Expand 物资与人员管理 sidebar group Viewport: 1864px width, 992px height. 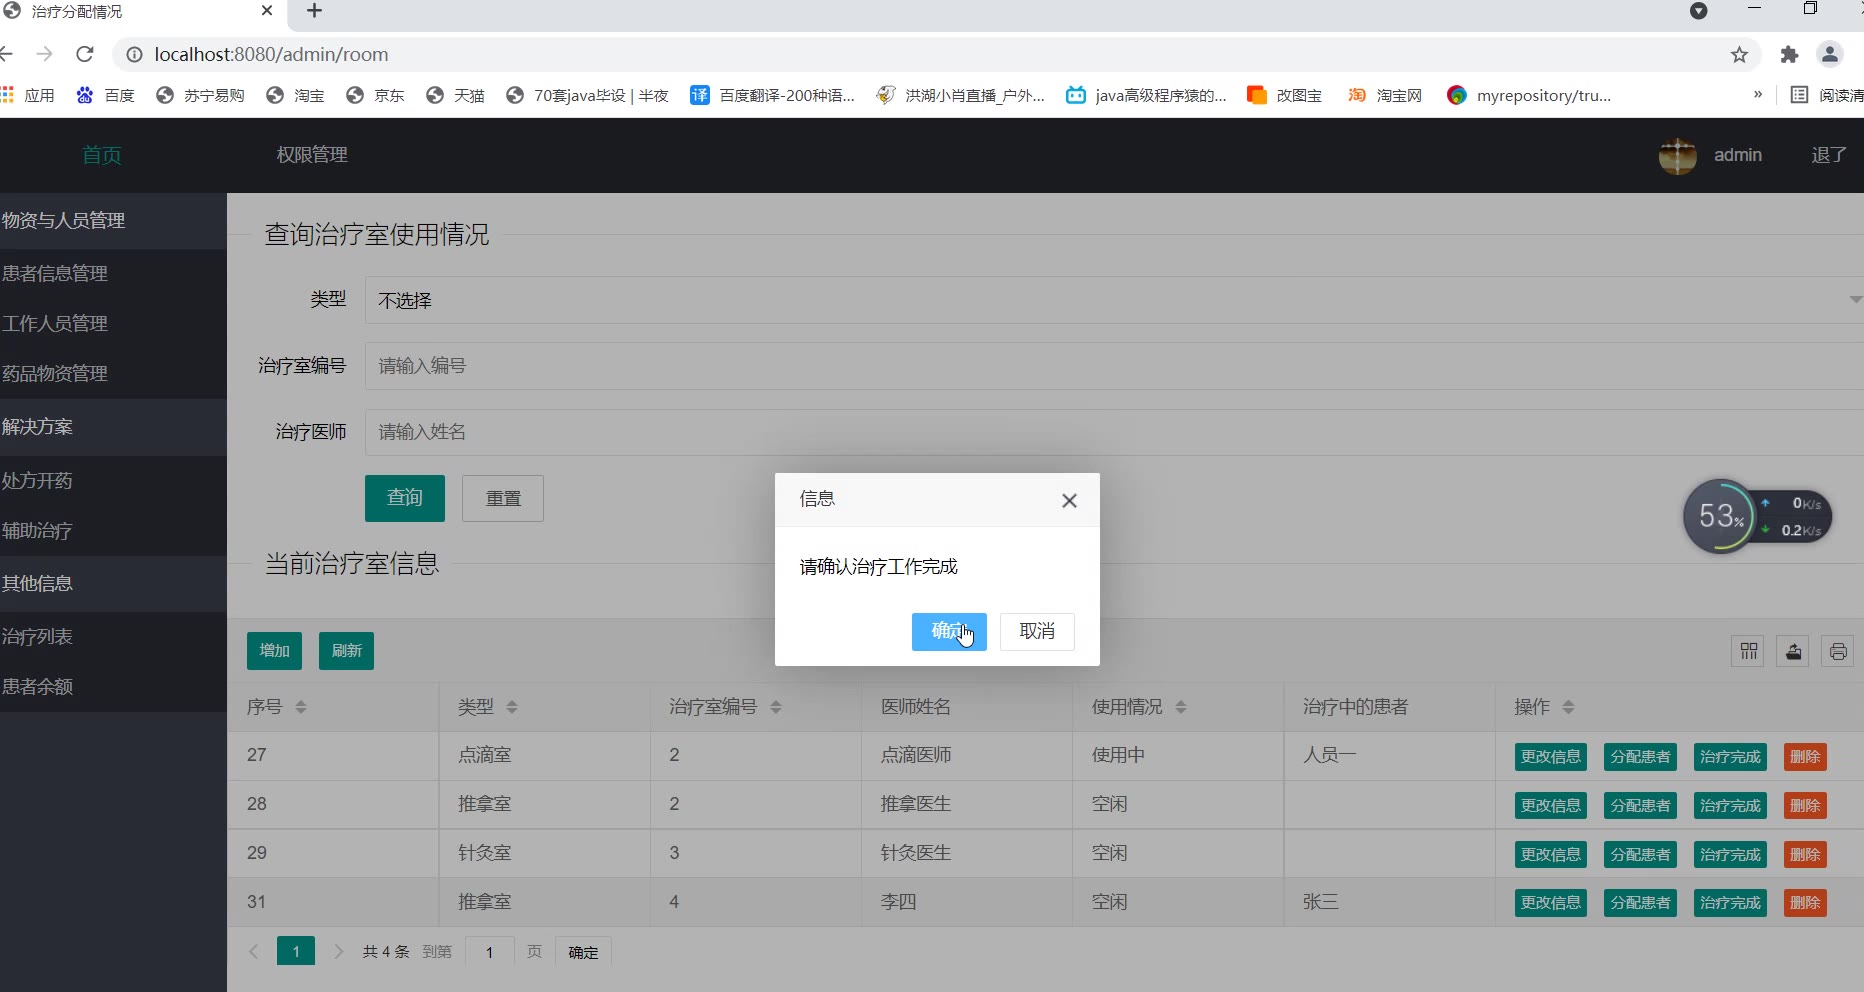point(113,221)
